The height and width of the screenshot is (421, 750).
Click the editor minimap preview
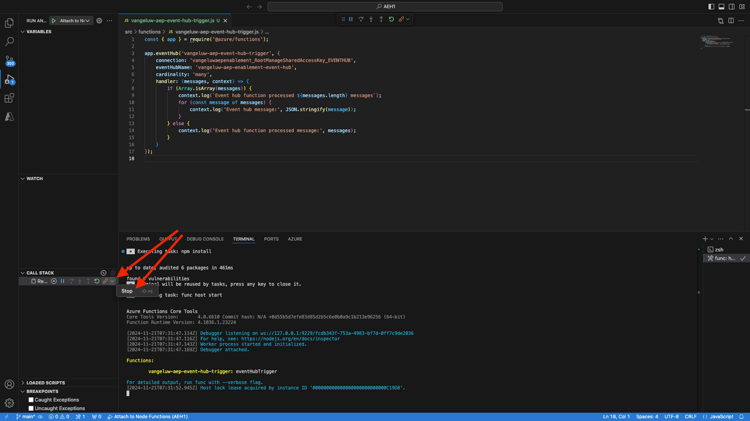click(716, 42)
